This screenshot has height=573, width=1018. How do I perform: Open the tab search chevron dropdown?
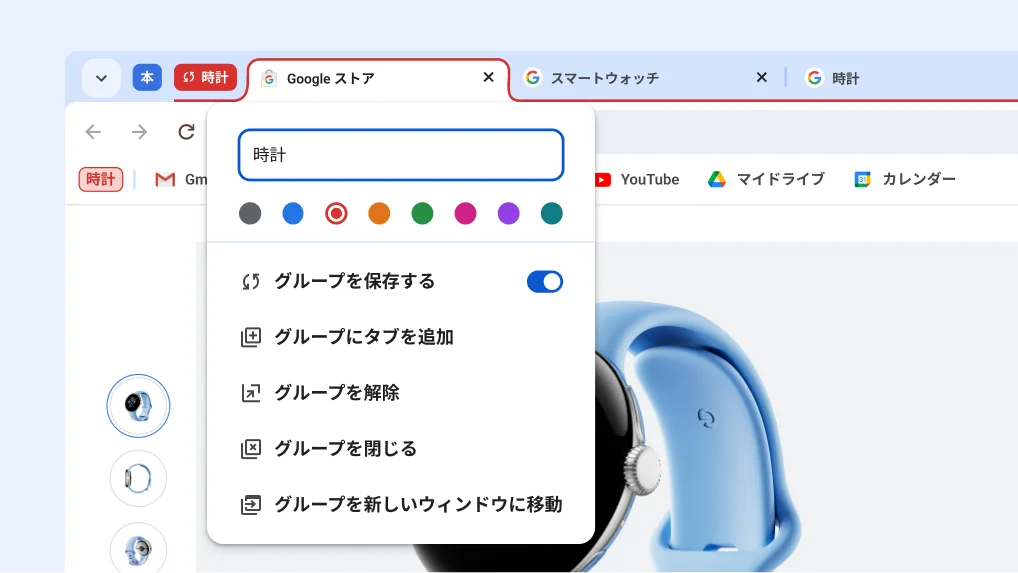click(x=101, y=78)
